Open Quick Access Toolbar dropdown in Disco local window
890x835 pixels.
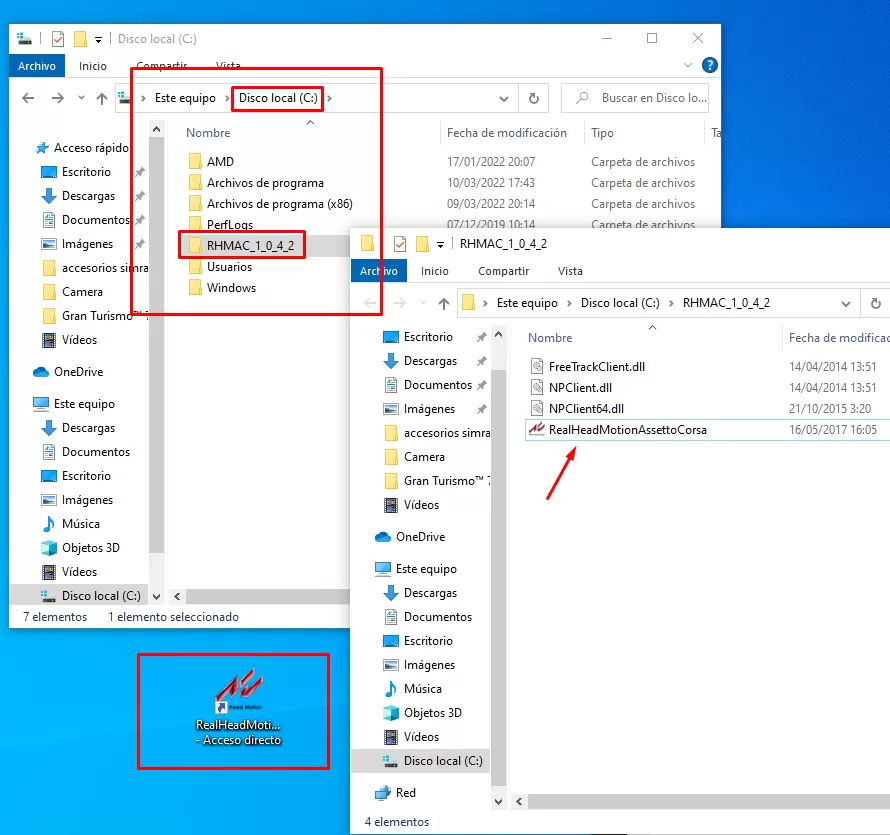98,39
